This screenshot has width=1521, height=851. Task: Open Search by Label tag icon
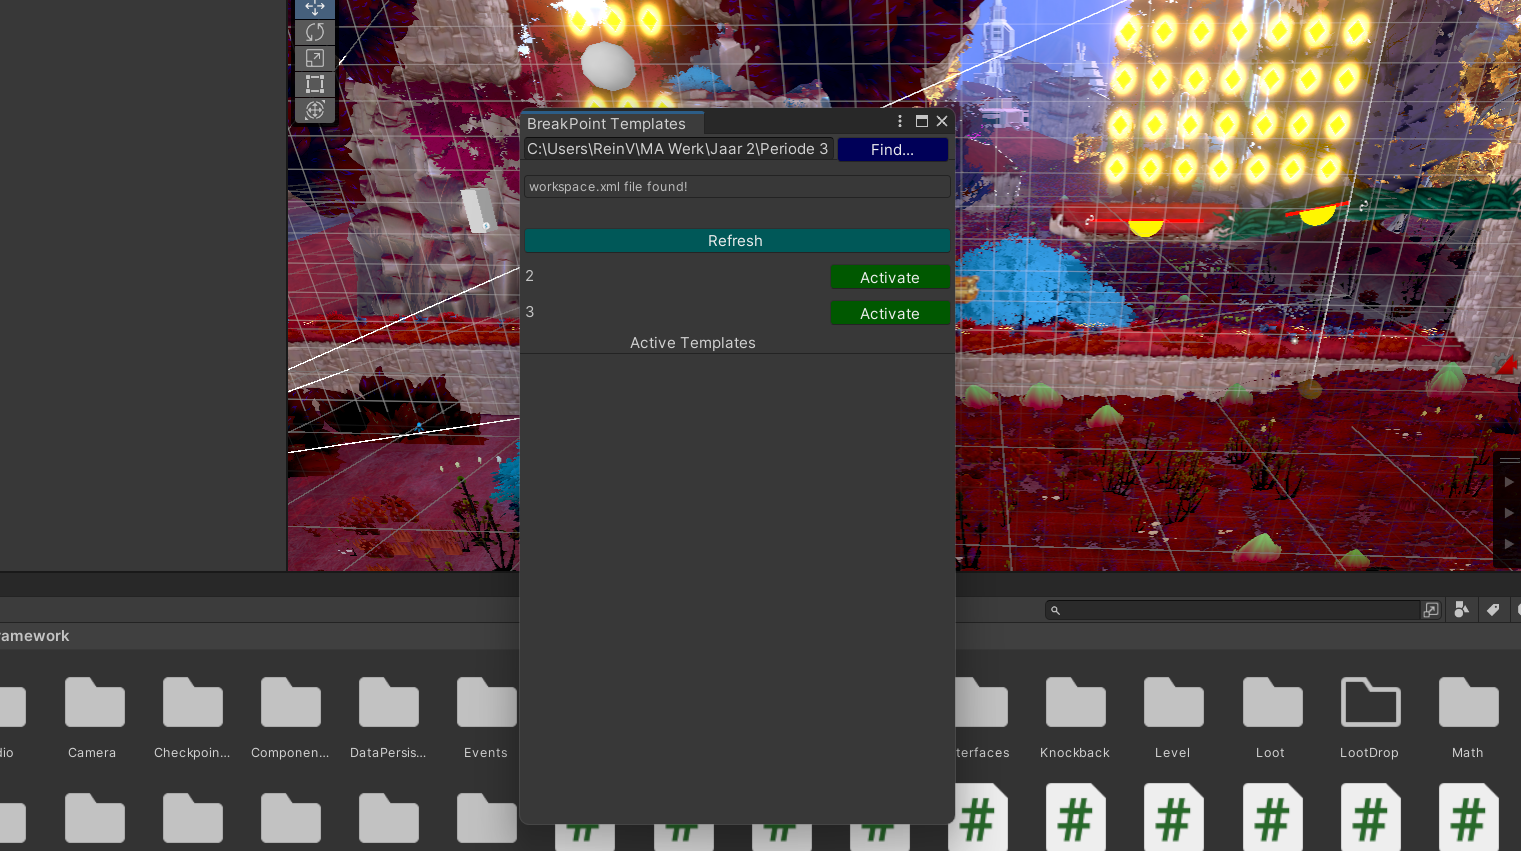tap(1493, 610)
